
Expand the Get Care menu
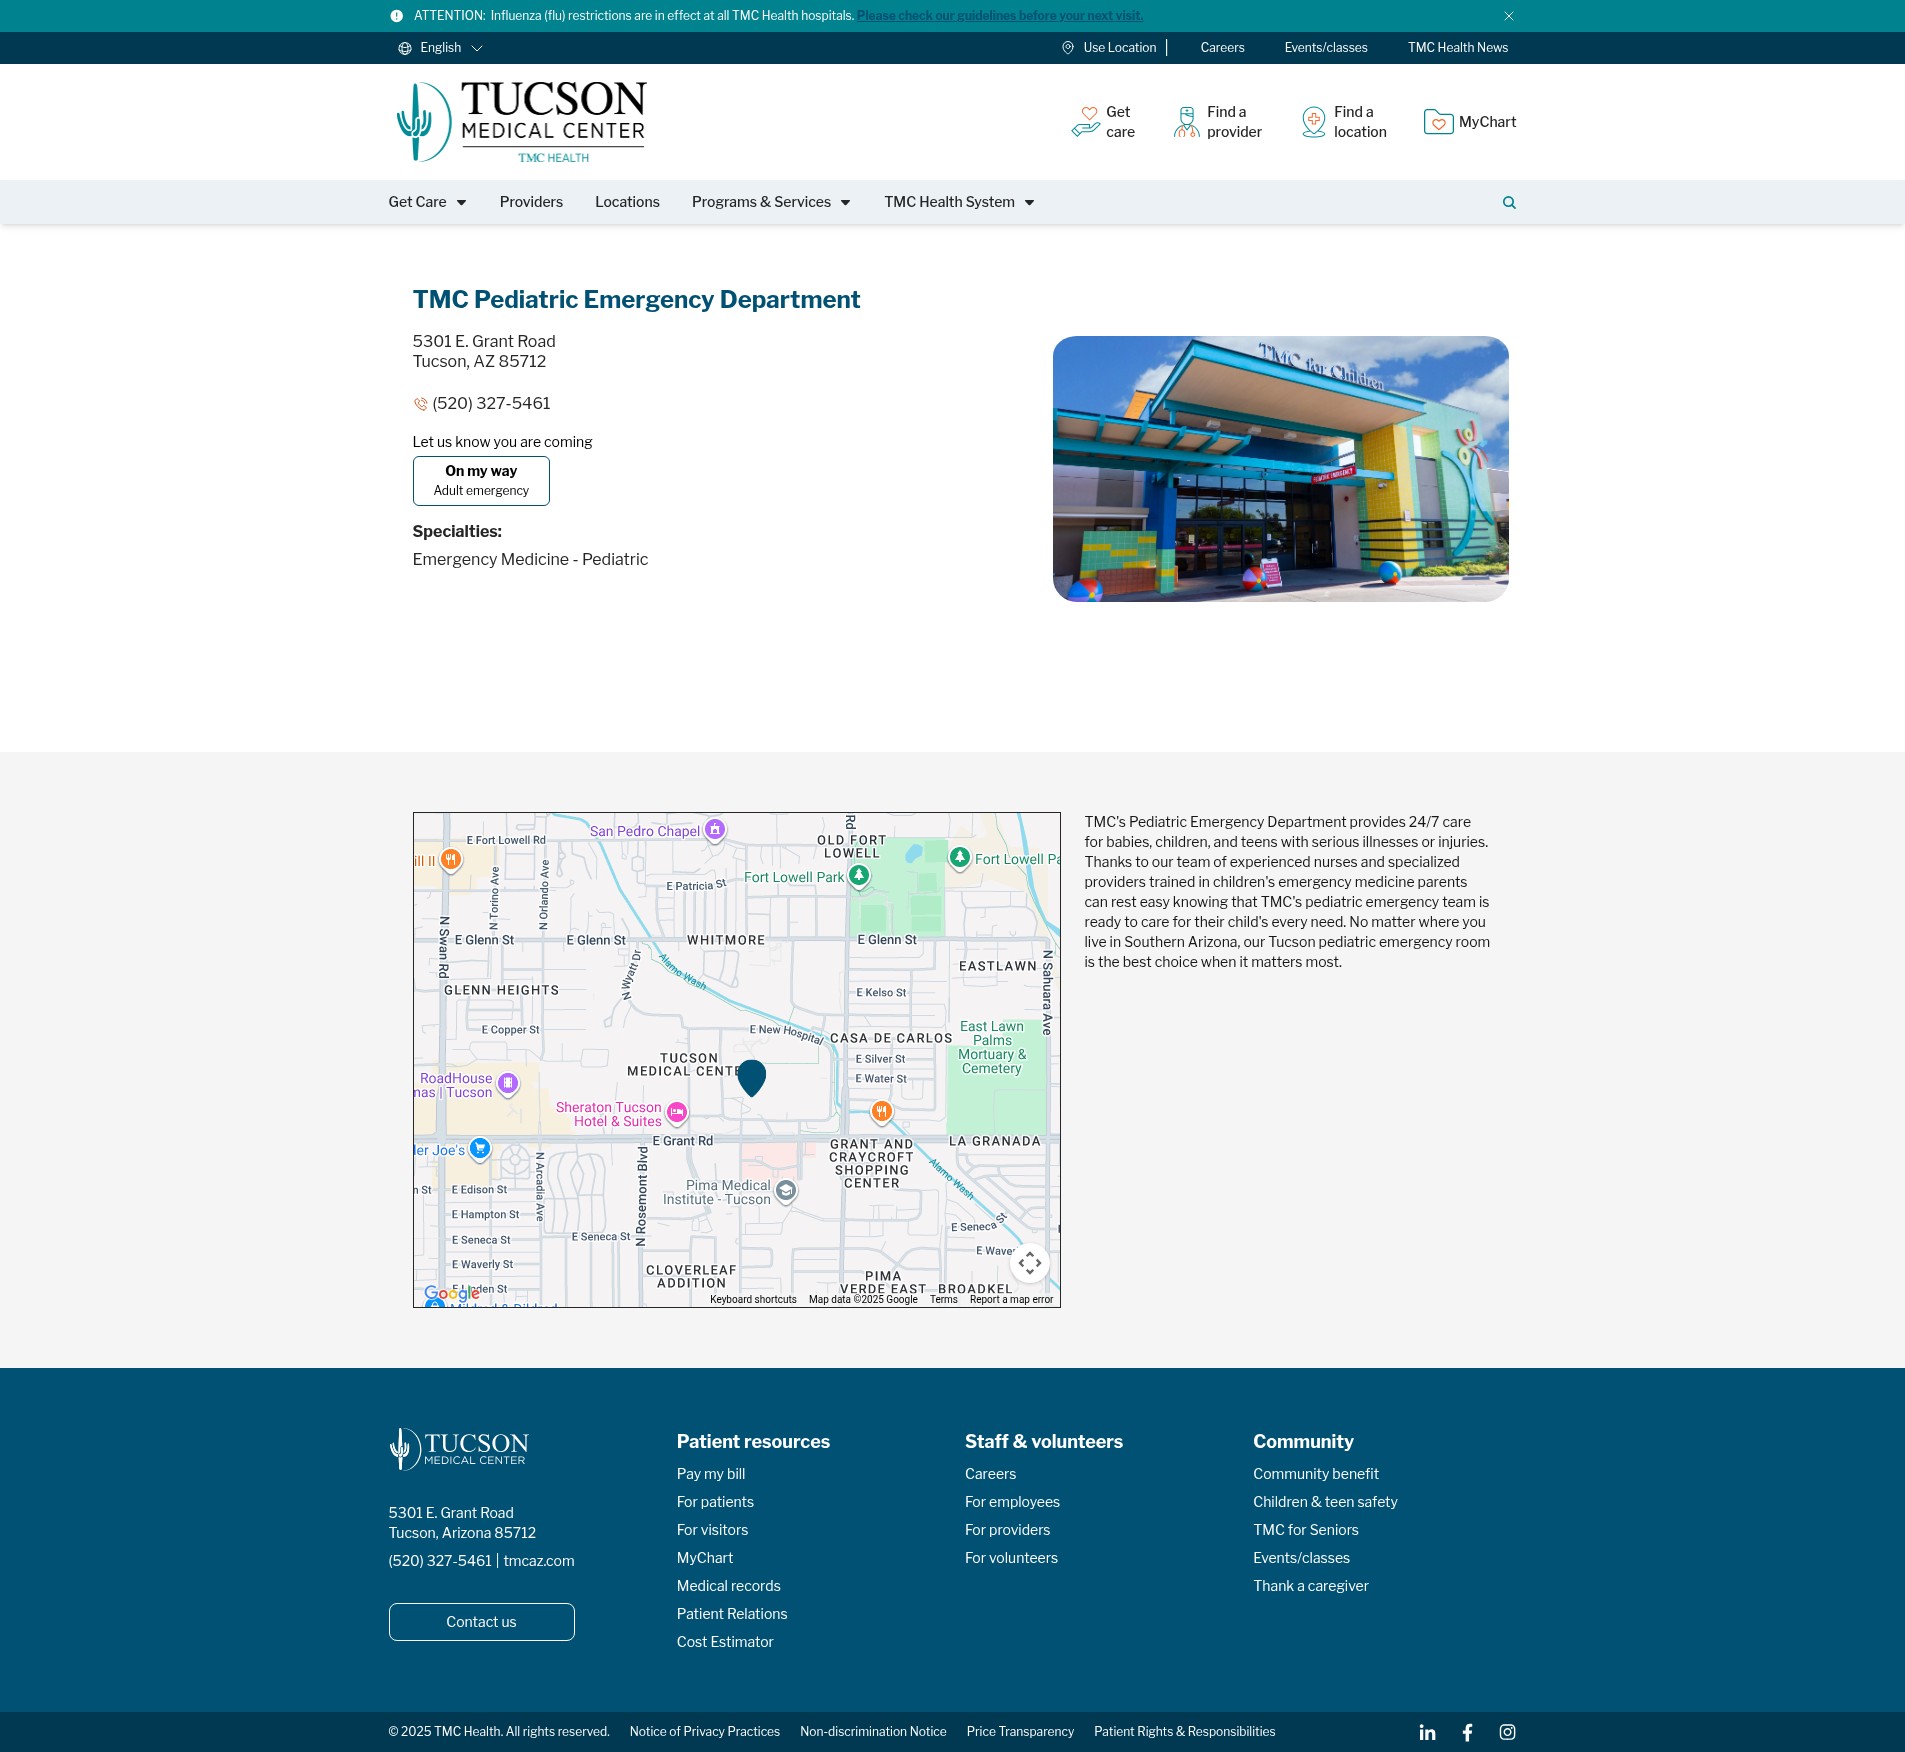(x=428, y=202)
